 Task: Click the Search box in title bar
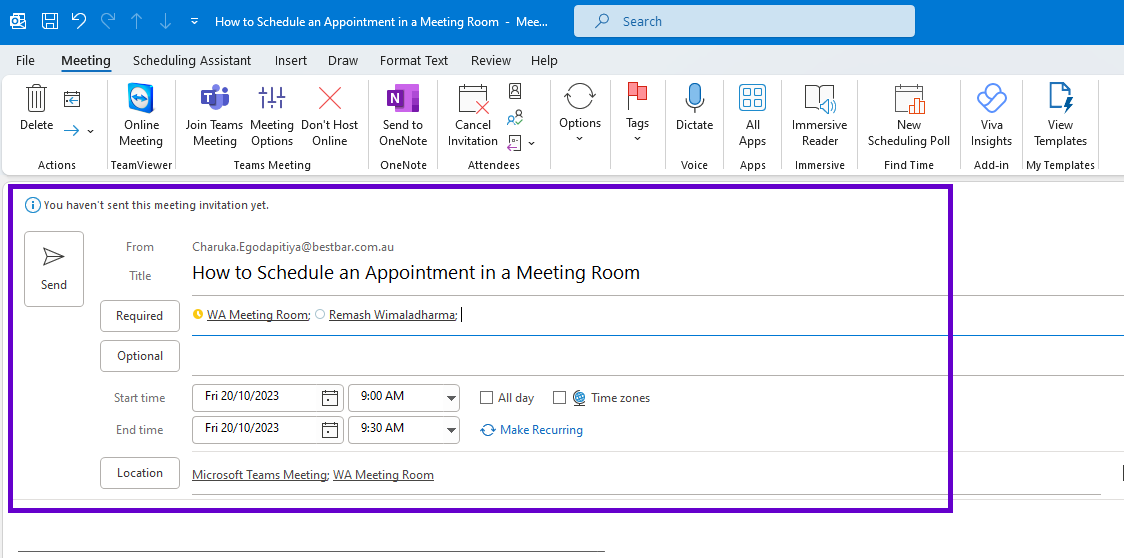click(x=744, y=22)
